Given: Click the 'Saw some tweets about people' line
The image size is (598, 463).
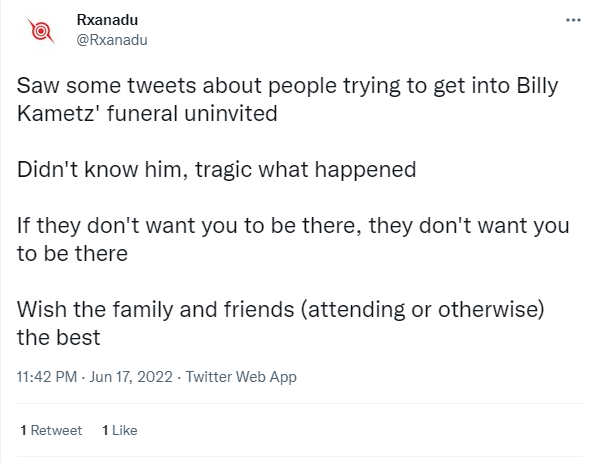Looking at the screenshot, I should (288, 86).
